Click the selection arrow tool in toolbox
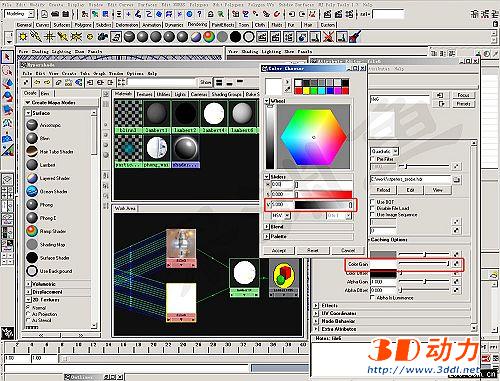Screen dimensions: 500x381 pos(7,57)
